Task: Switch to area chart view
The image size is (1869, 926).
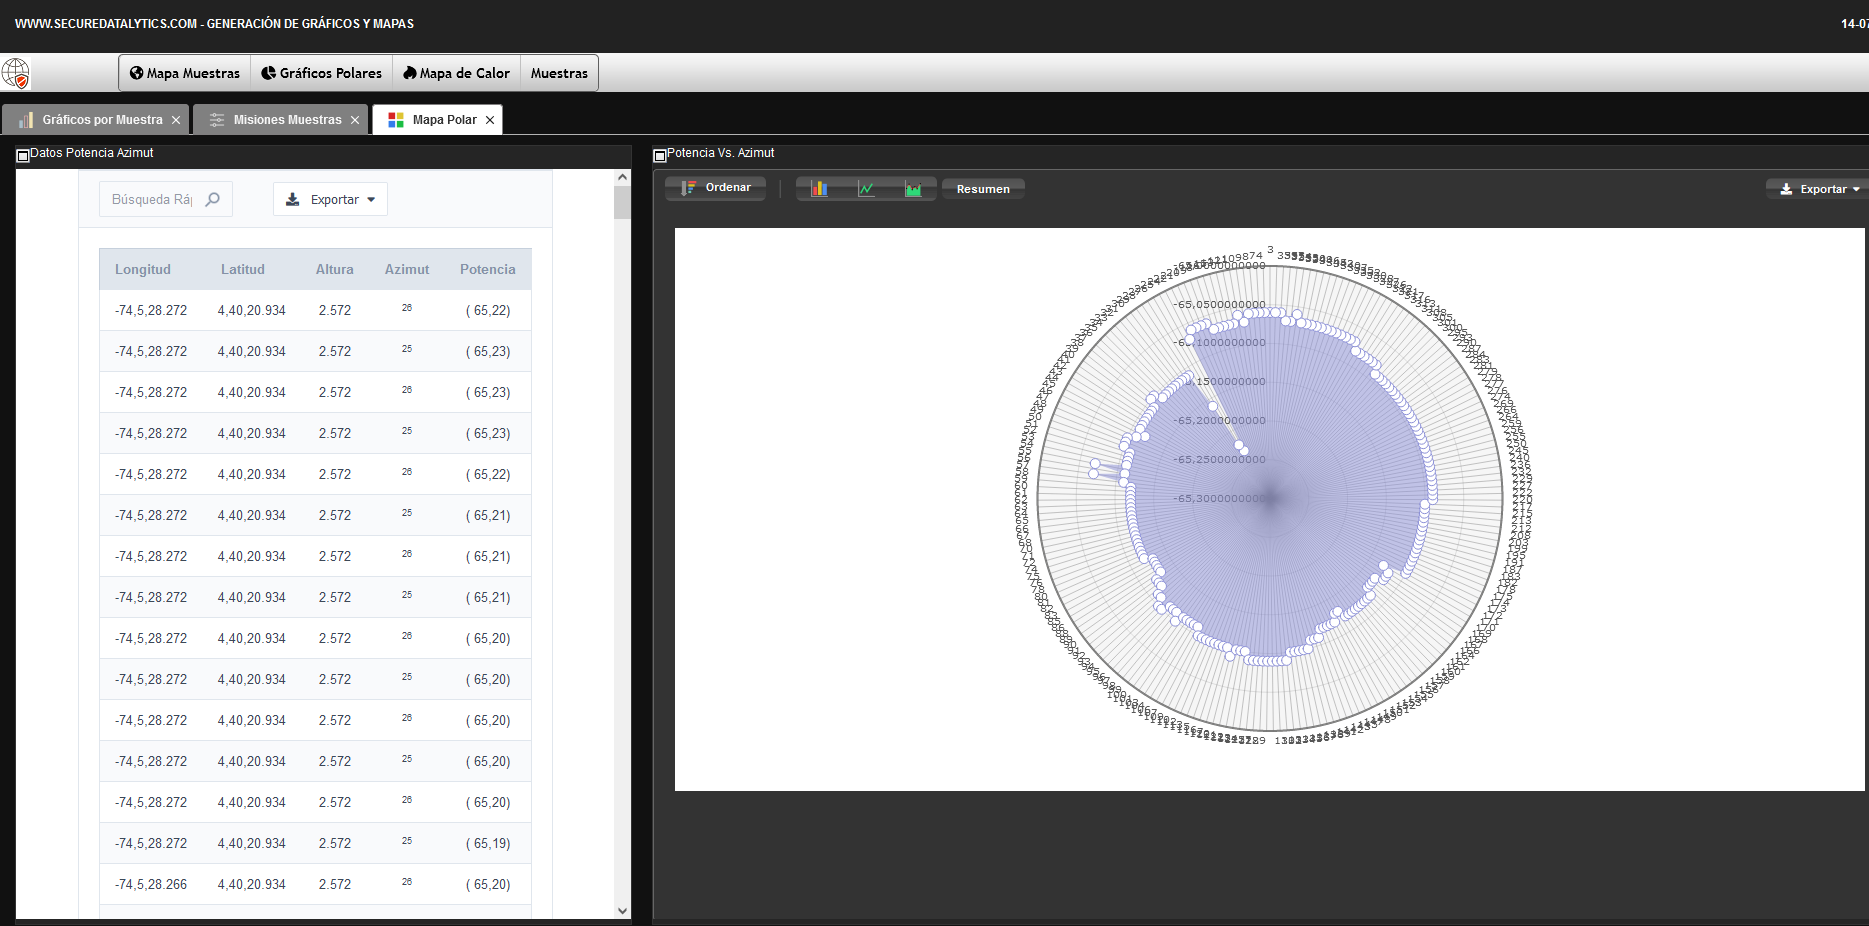Action: click(x=913, y=188)
